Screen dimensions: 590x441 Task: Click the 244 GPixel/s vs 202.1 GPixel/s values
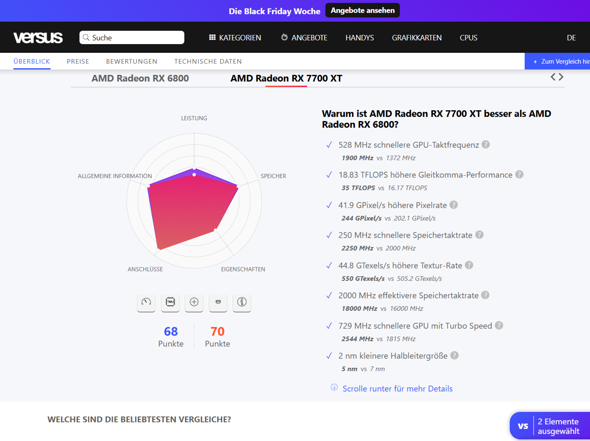click(x=389, y=218)
